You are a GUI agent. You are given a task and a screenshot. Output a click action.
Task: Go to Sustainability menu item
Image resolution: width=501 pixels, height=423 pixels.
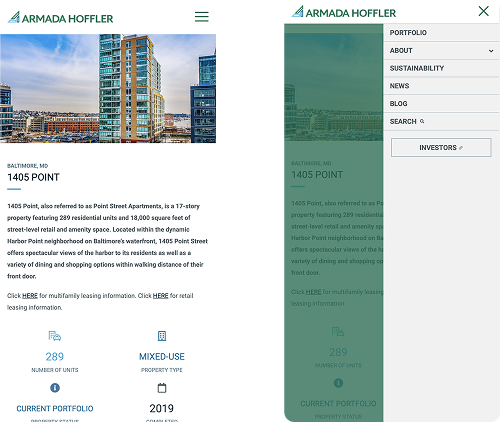(441, 68)
